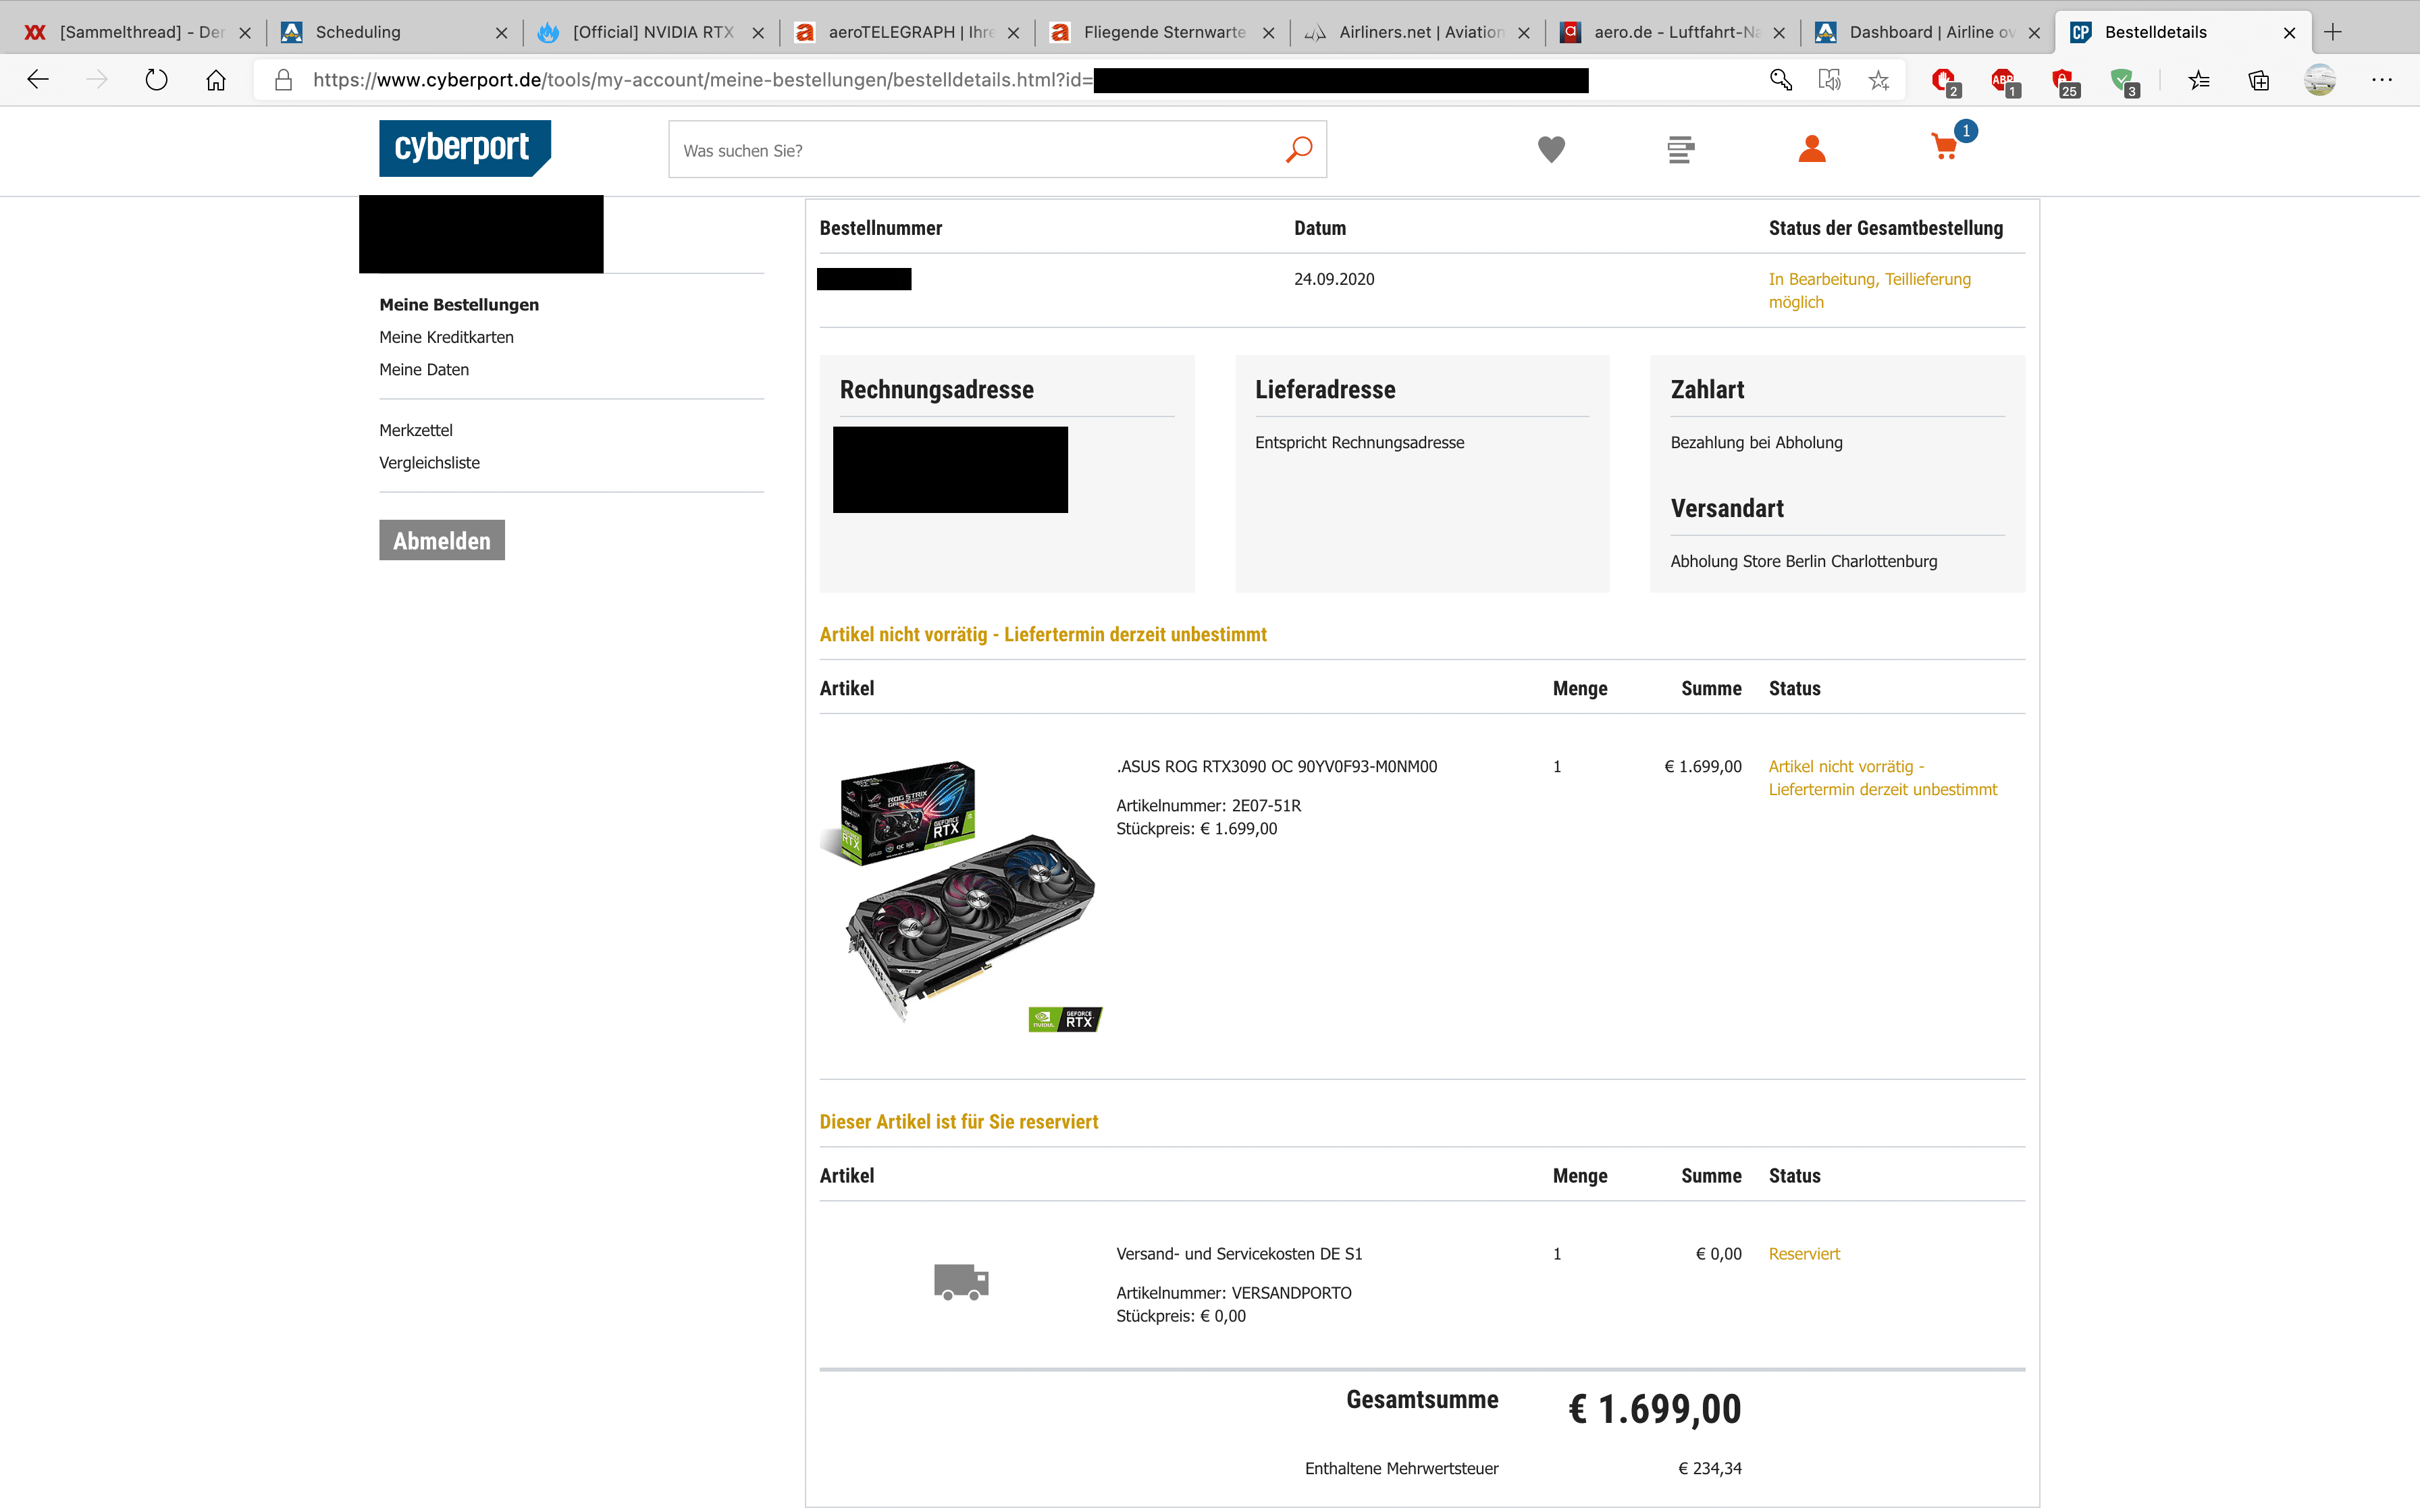Open the wishlist heart icon
2420x1512 pixels.
[1551, 149]
